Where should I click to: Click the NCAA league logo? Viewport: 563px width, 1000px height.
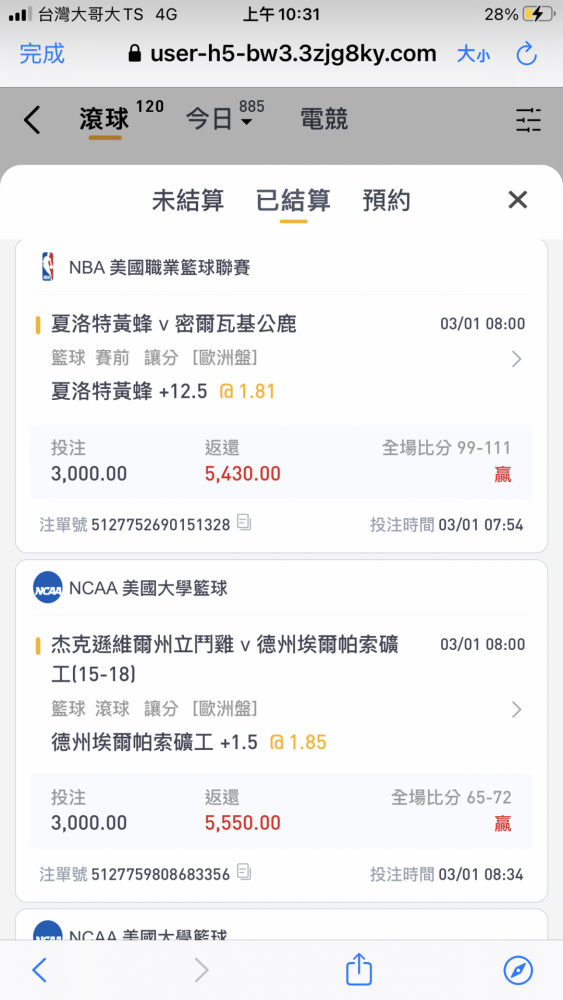pyautogui.click(x=48, y=587)
